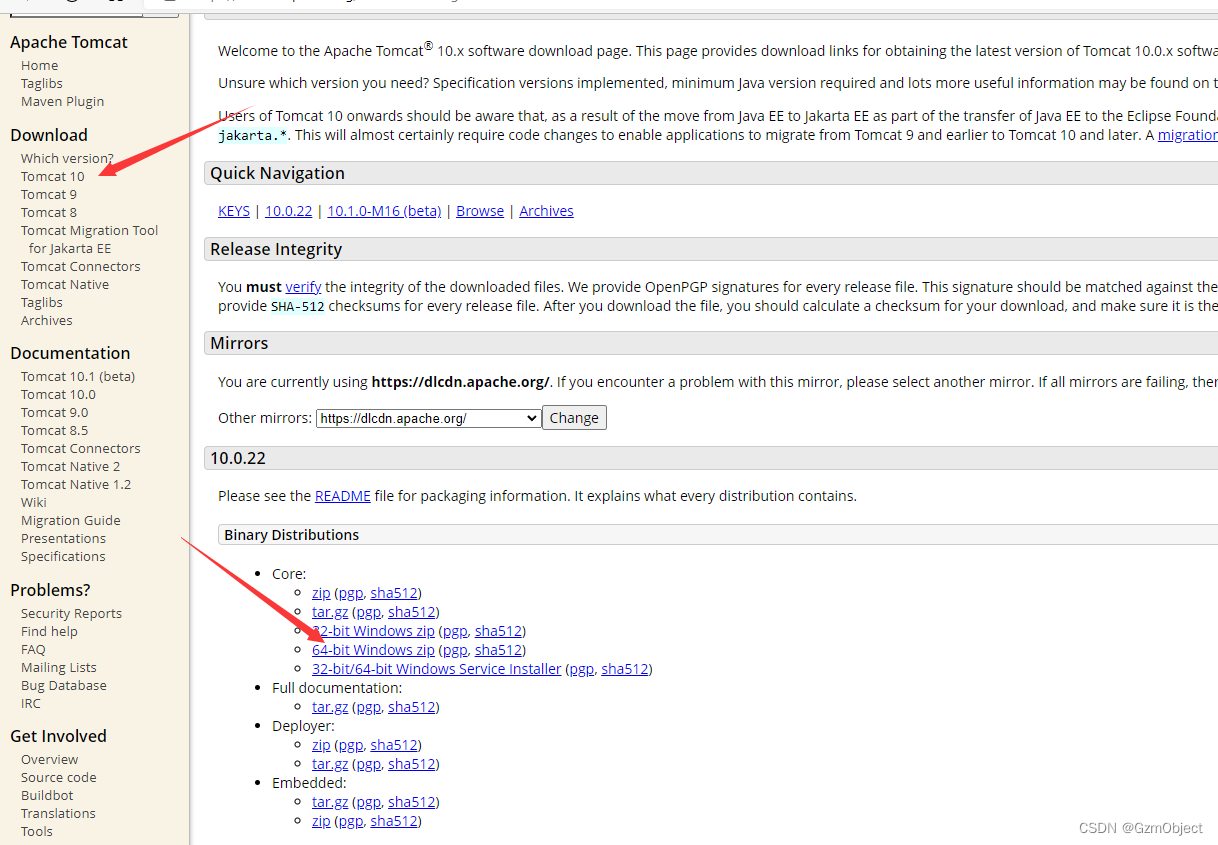Open the mirror selection dropdown
This screenshot has width=1218, height=845.
click(x=428, y=418)
